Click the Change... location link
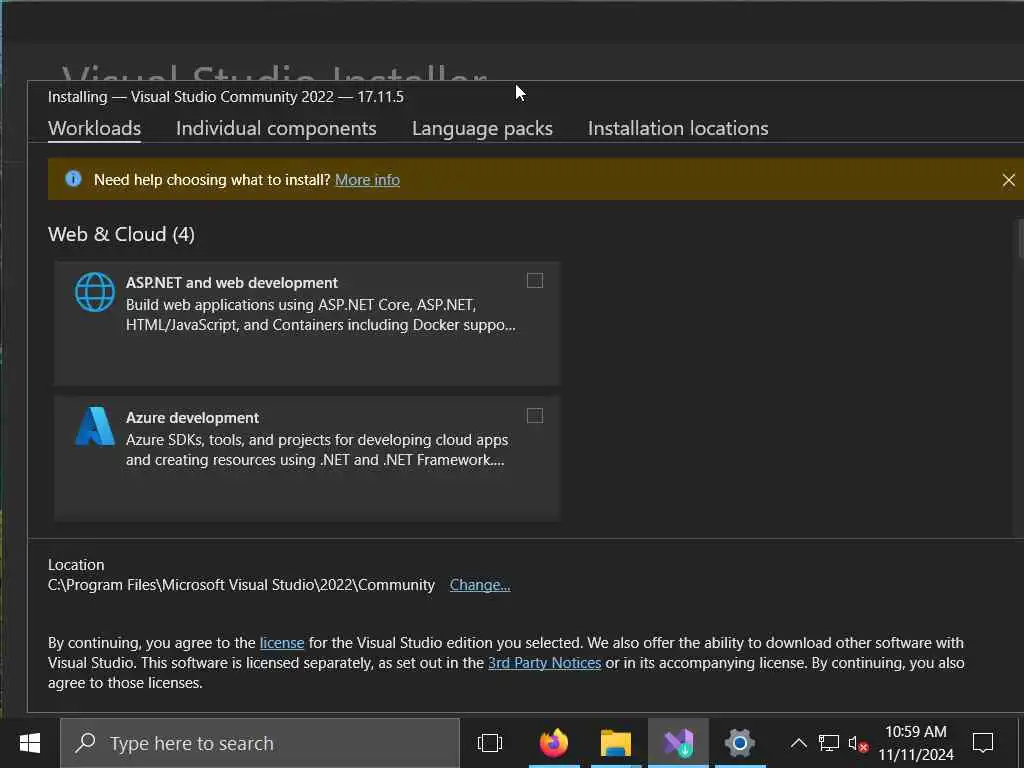This screenshot has height=768, width=1024. point(480,584)
